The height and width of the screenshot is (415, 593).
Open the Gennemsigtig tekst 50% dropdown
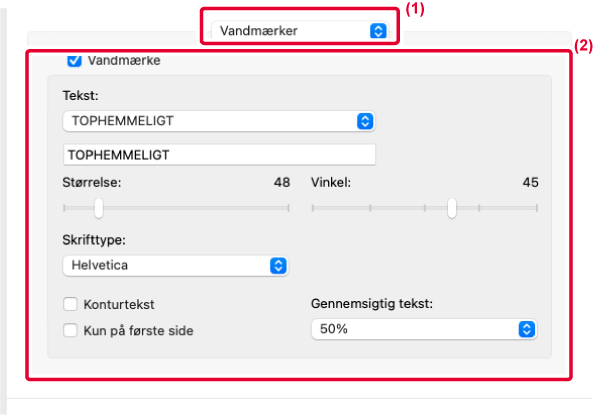coord(424,329)
